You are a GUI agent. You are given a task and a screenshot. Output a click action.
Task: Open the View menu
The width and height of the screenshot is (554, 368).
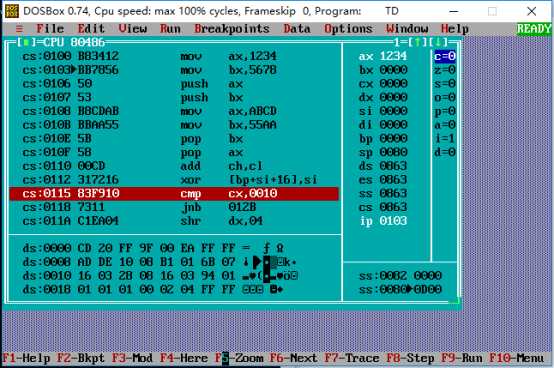[132, 29]
